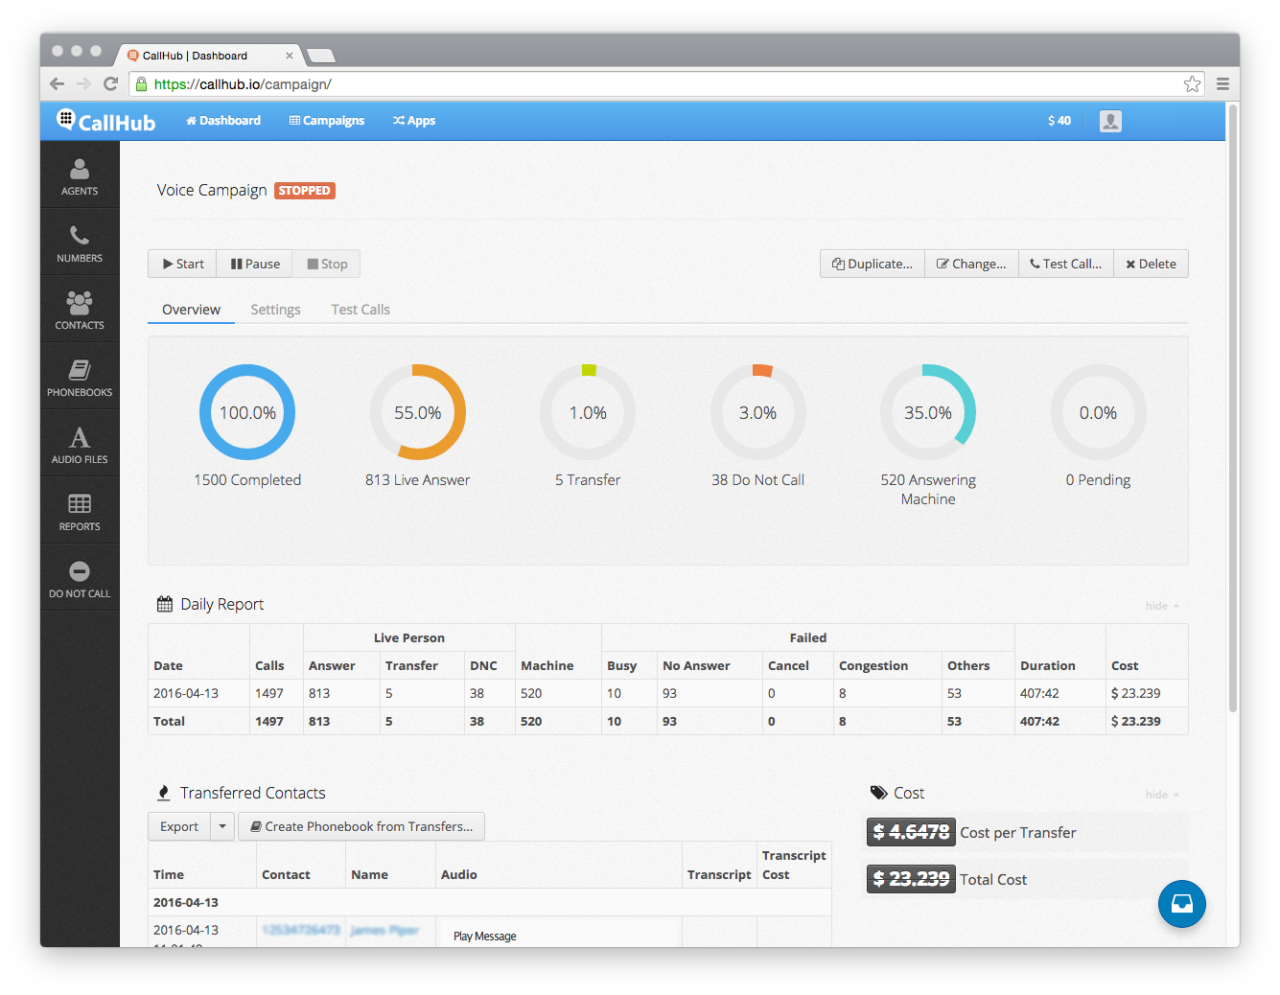1280x995 pixels.
Task: Click the 55.0% Live Answer progress ring
Action: pos(417,412)
